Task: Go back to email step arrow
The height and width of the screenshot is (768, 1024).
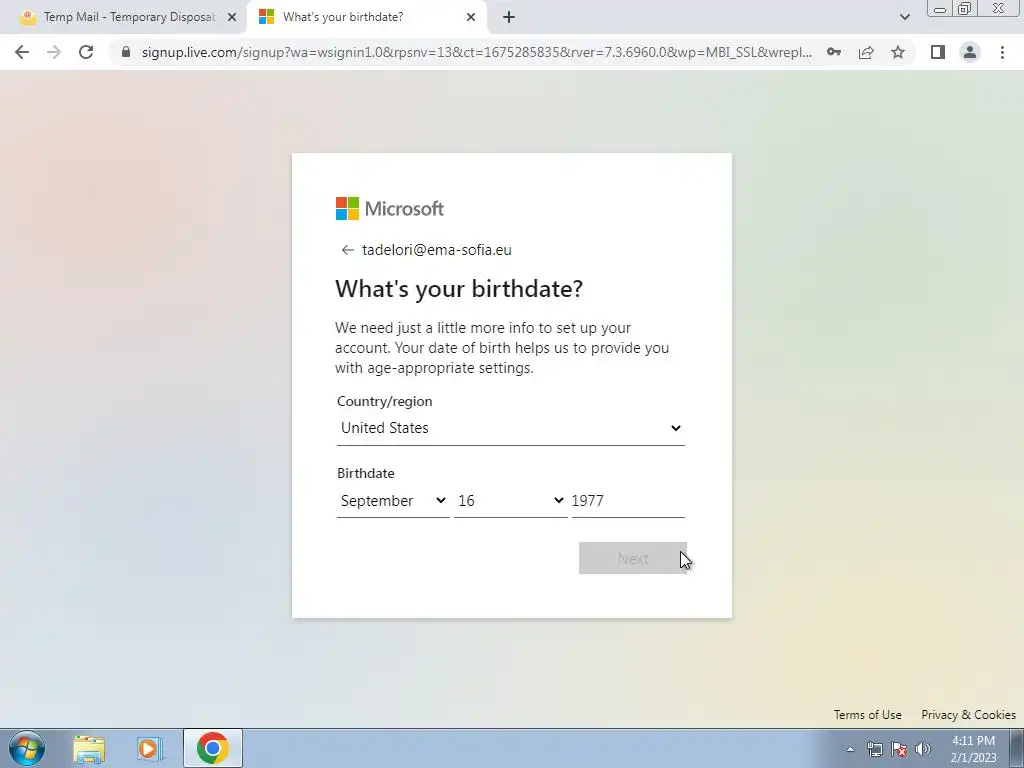Action: [347, 250]
